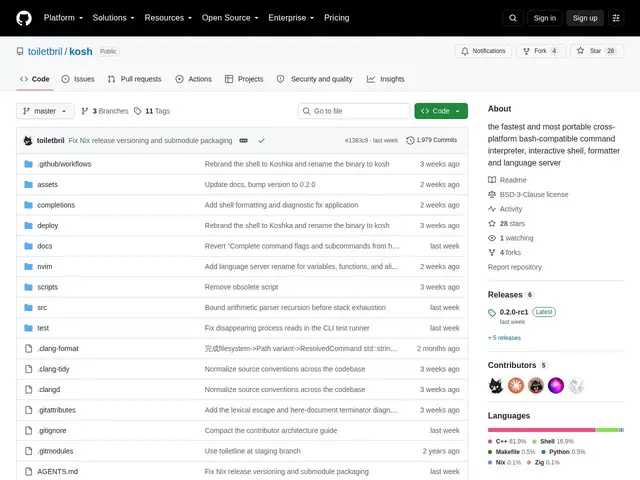Click the folder icon for assets
This screenshot has height=480, width=640.
pyautogui.click(x=28, y=184)
